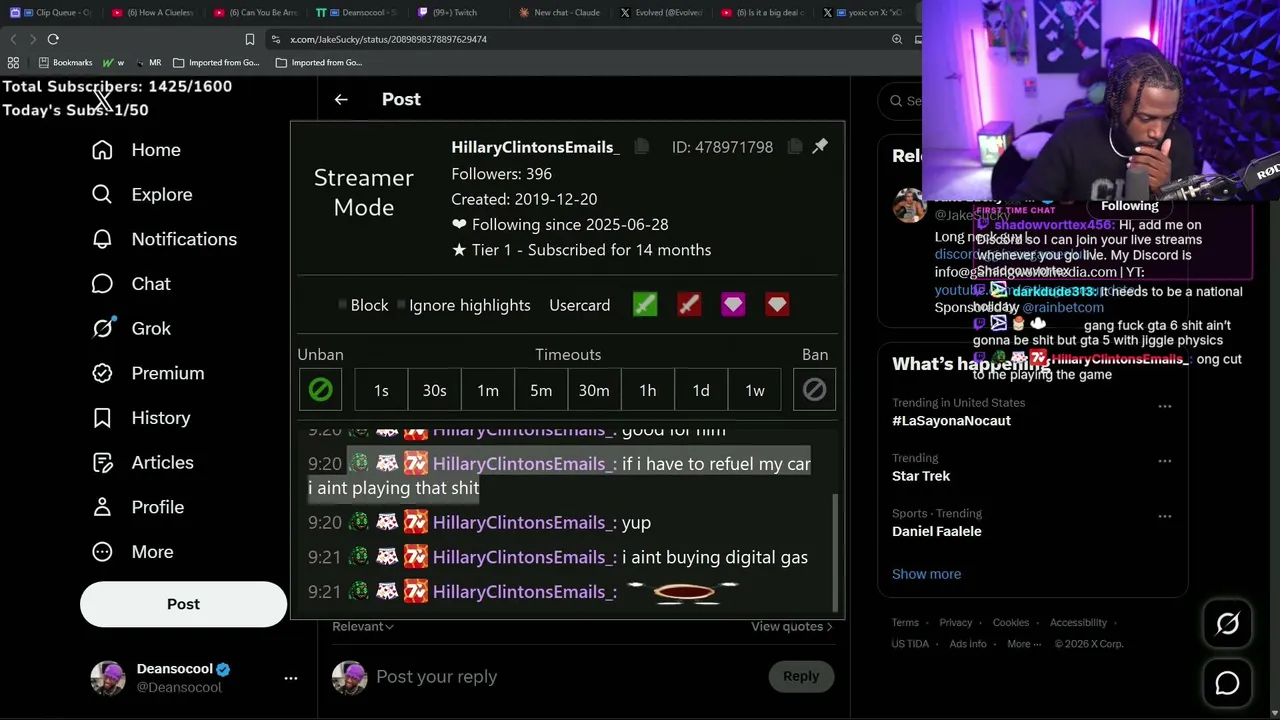Open Profile in the X sidebar
The width and height of the screenshot is (1280, 720).
[x=138, y=507]
